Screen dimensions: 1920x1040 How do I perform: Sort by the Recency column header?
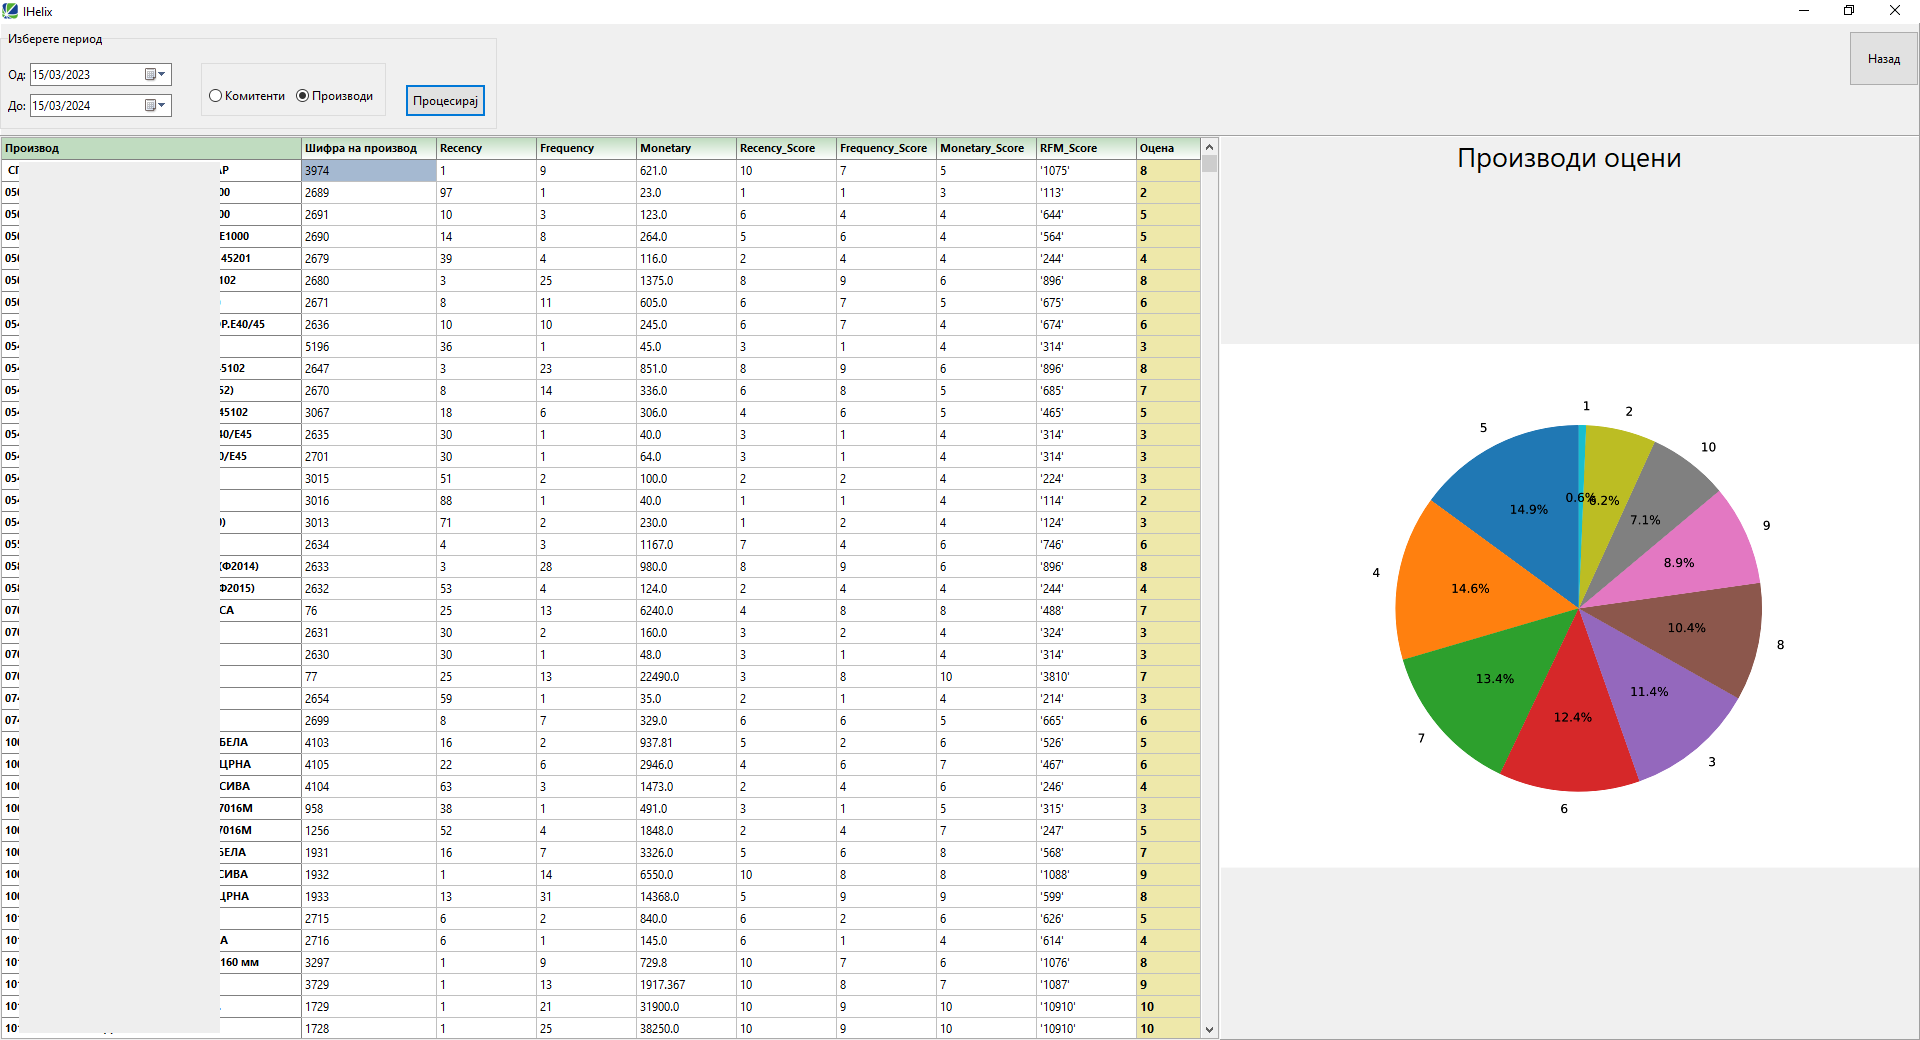click(486, 148)
